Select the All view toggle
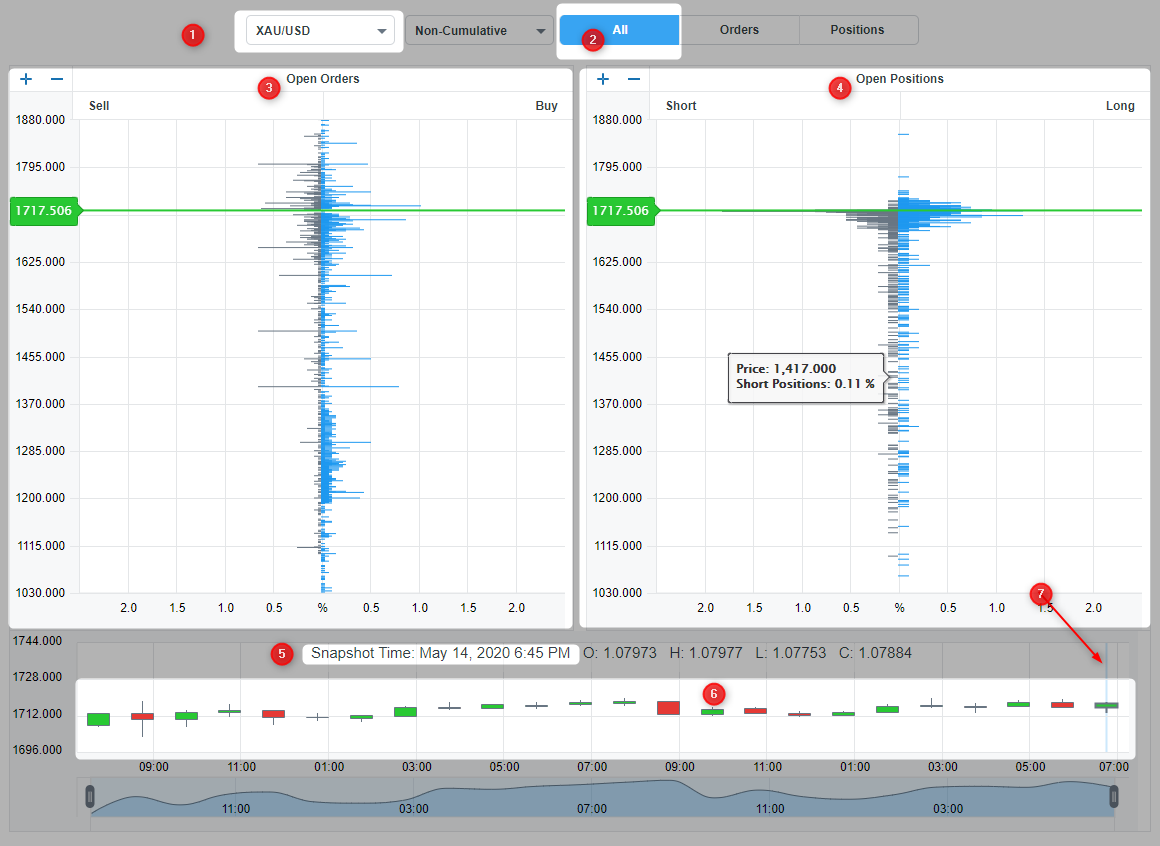The image size is (1160, 846). [619, 30]
